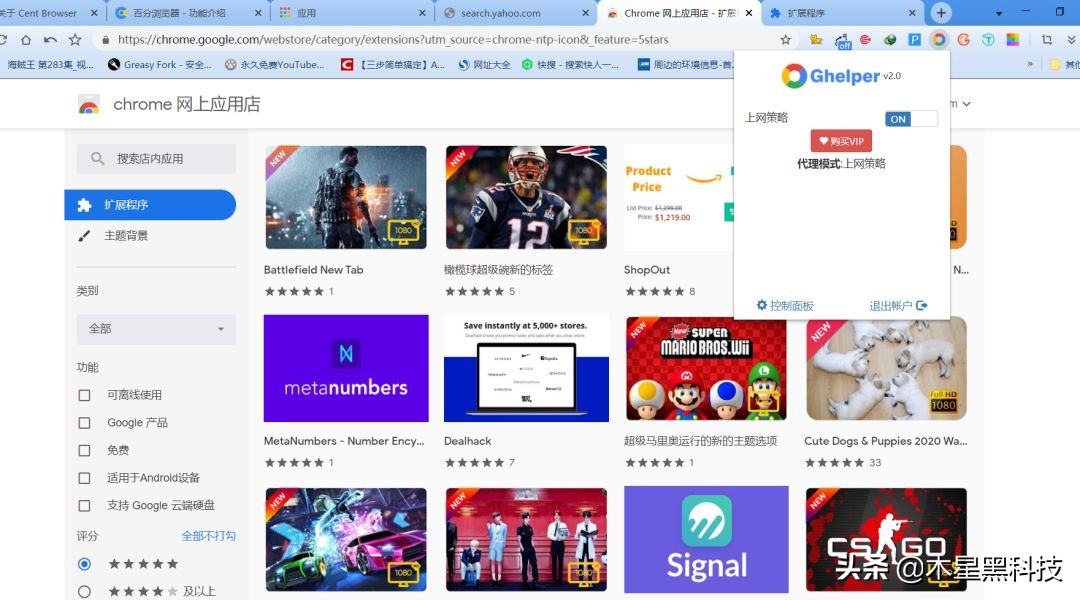
Task: Switch to search.yahoo.com tab
Action: [516, 13]
